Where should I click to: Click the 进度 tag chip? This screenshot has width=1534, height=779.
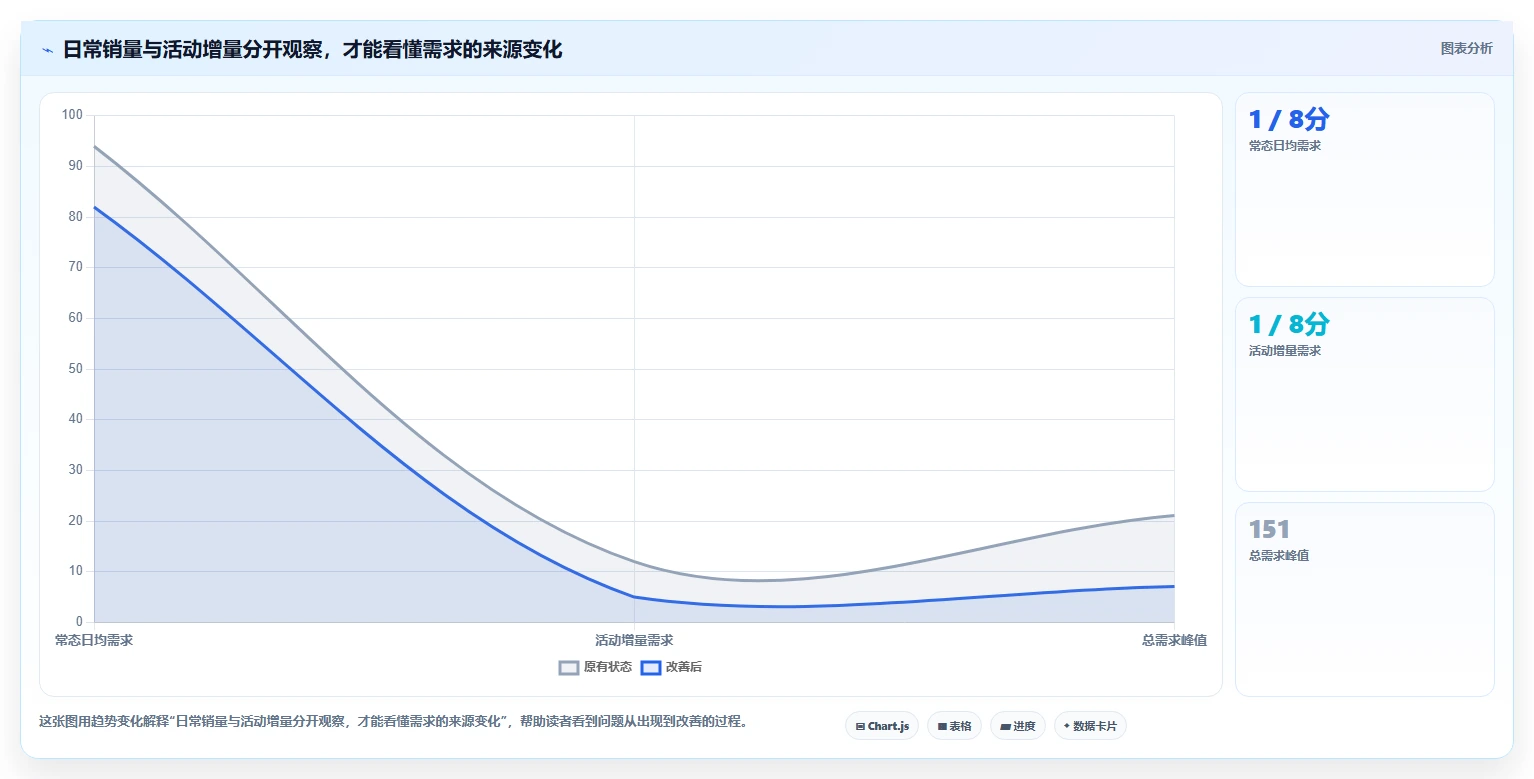1018,726
